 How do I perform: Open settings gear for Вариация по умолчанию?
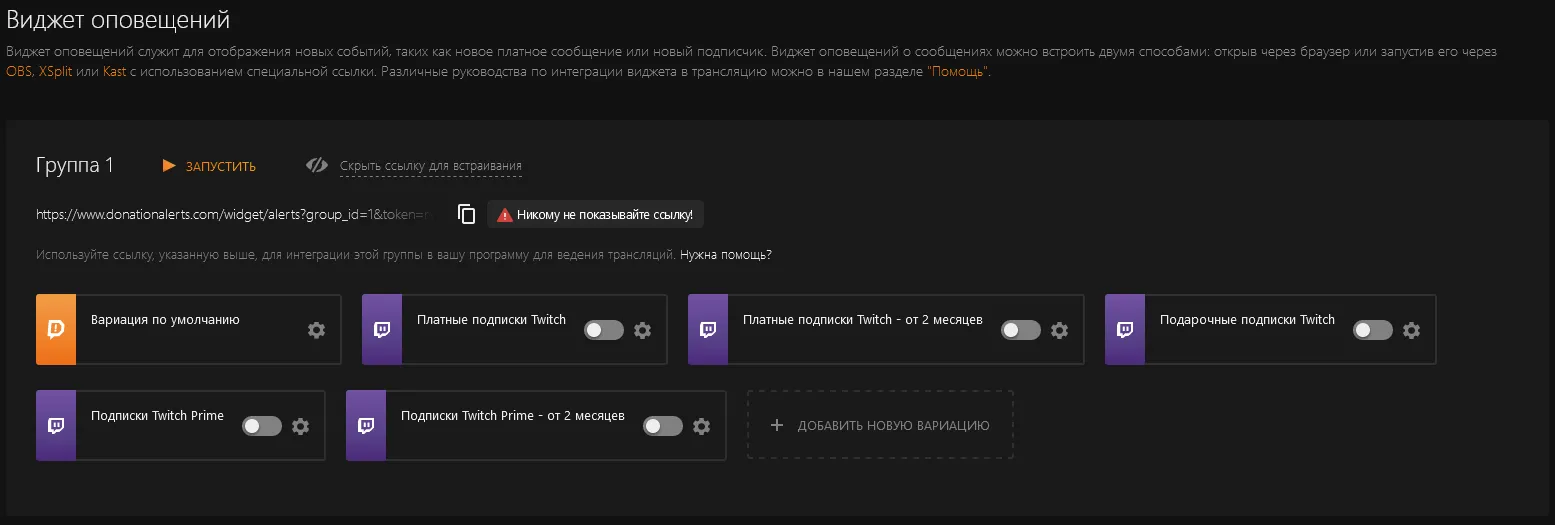(316, 330)
